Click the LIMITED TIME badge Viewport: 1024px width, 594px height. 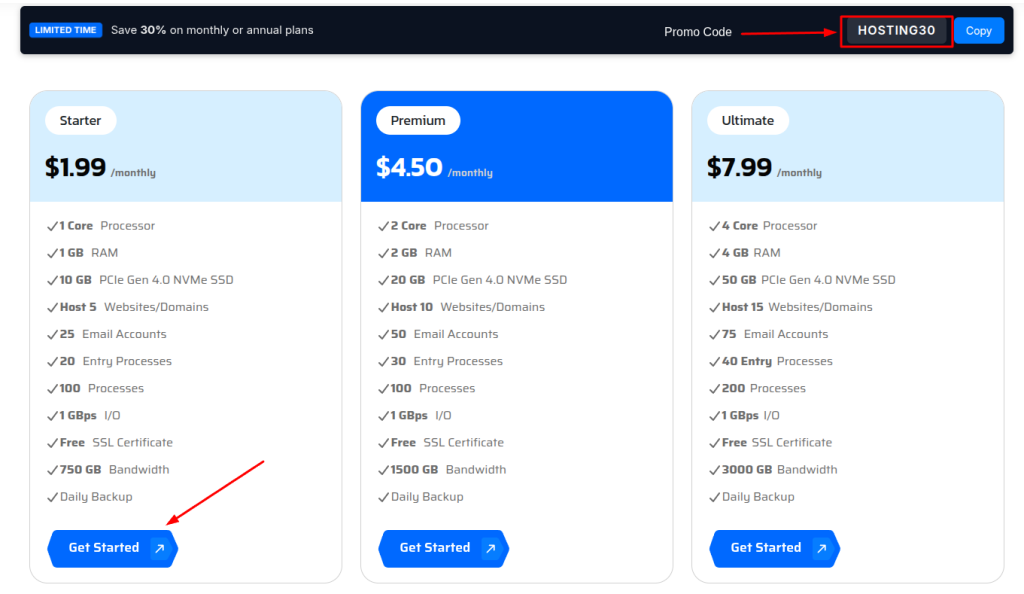(65, 30)
